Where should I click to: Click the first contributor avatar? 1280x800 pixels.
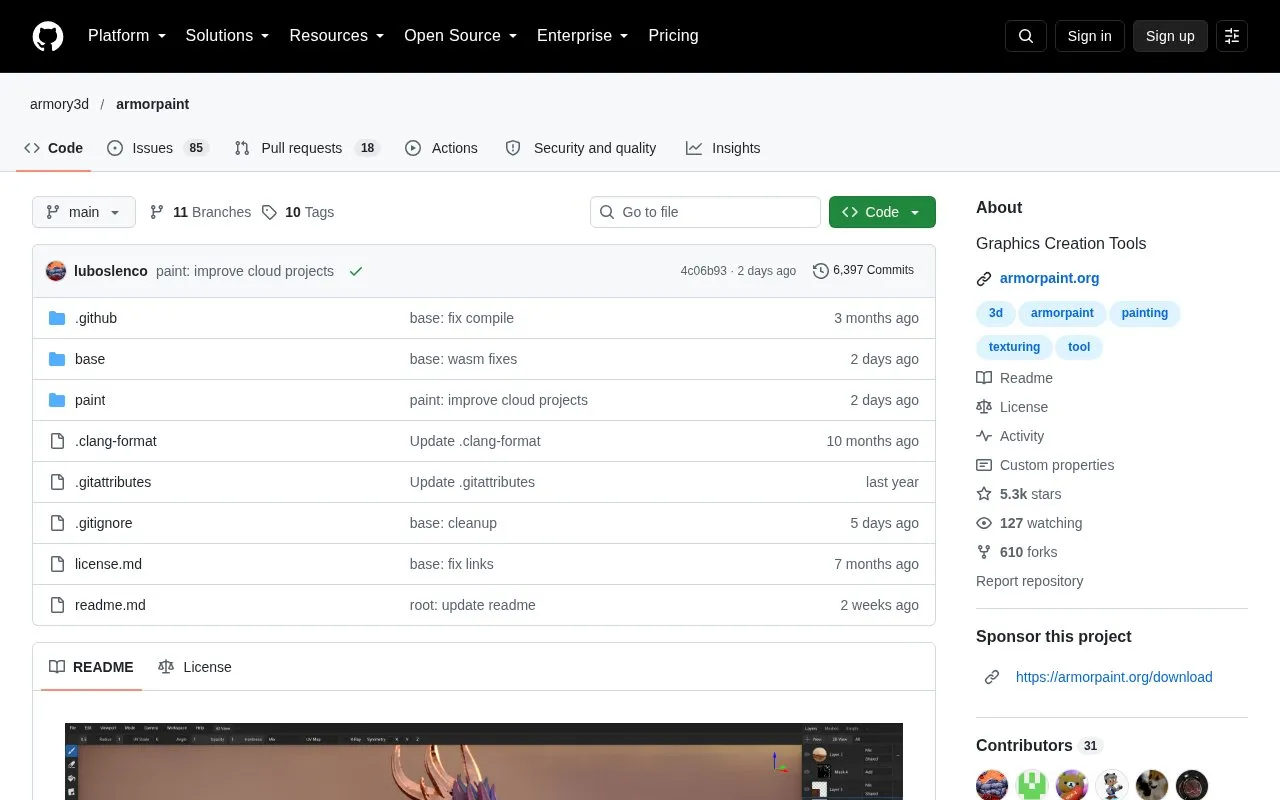992,785
